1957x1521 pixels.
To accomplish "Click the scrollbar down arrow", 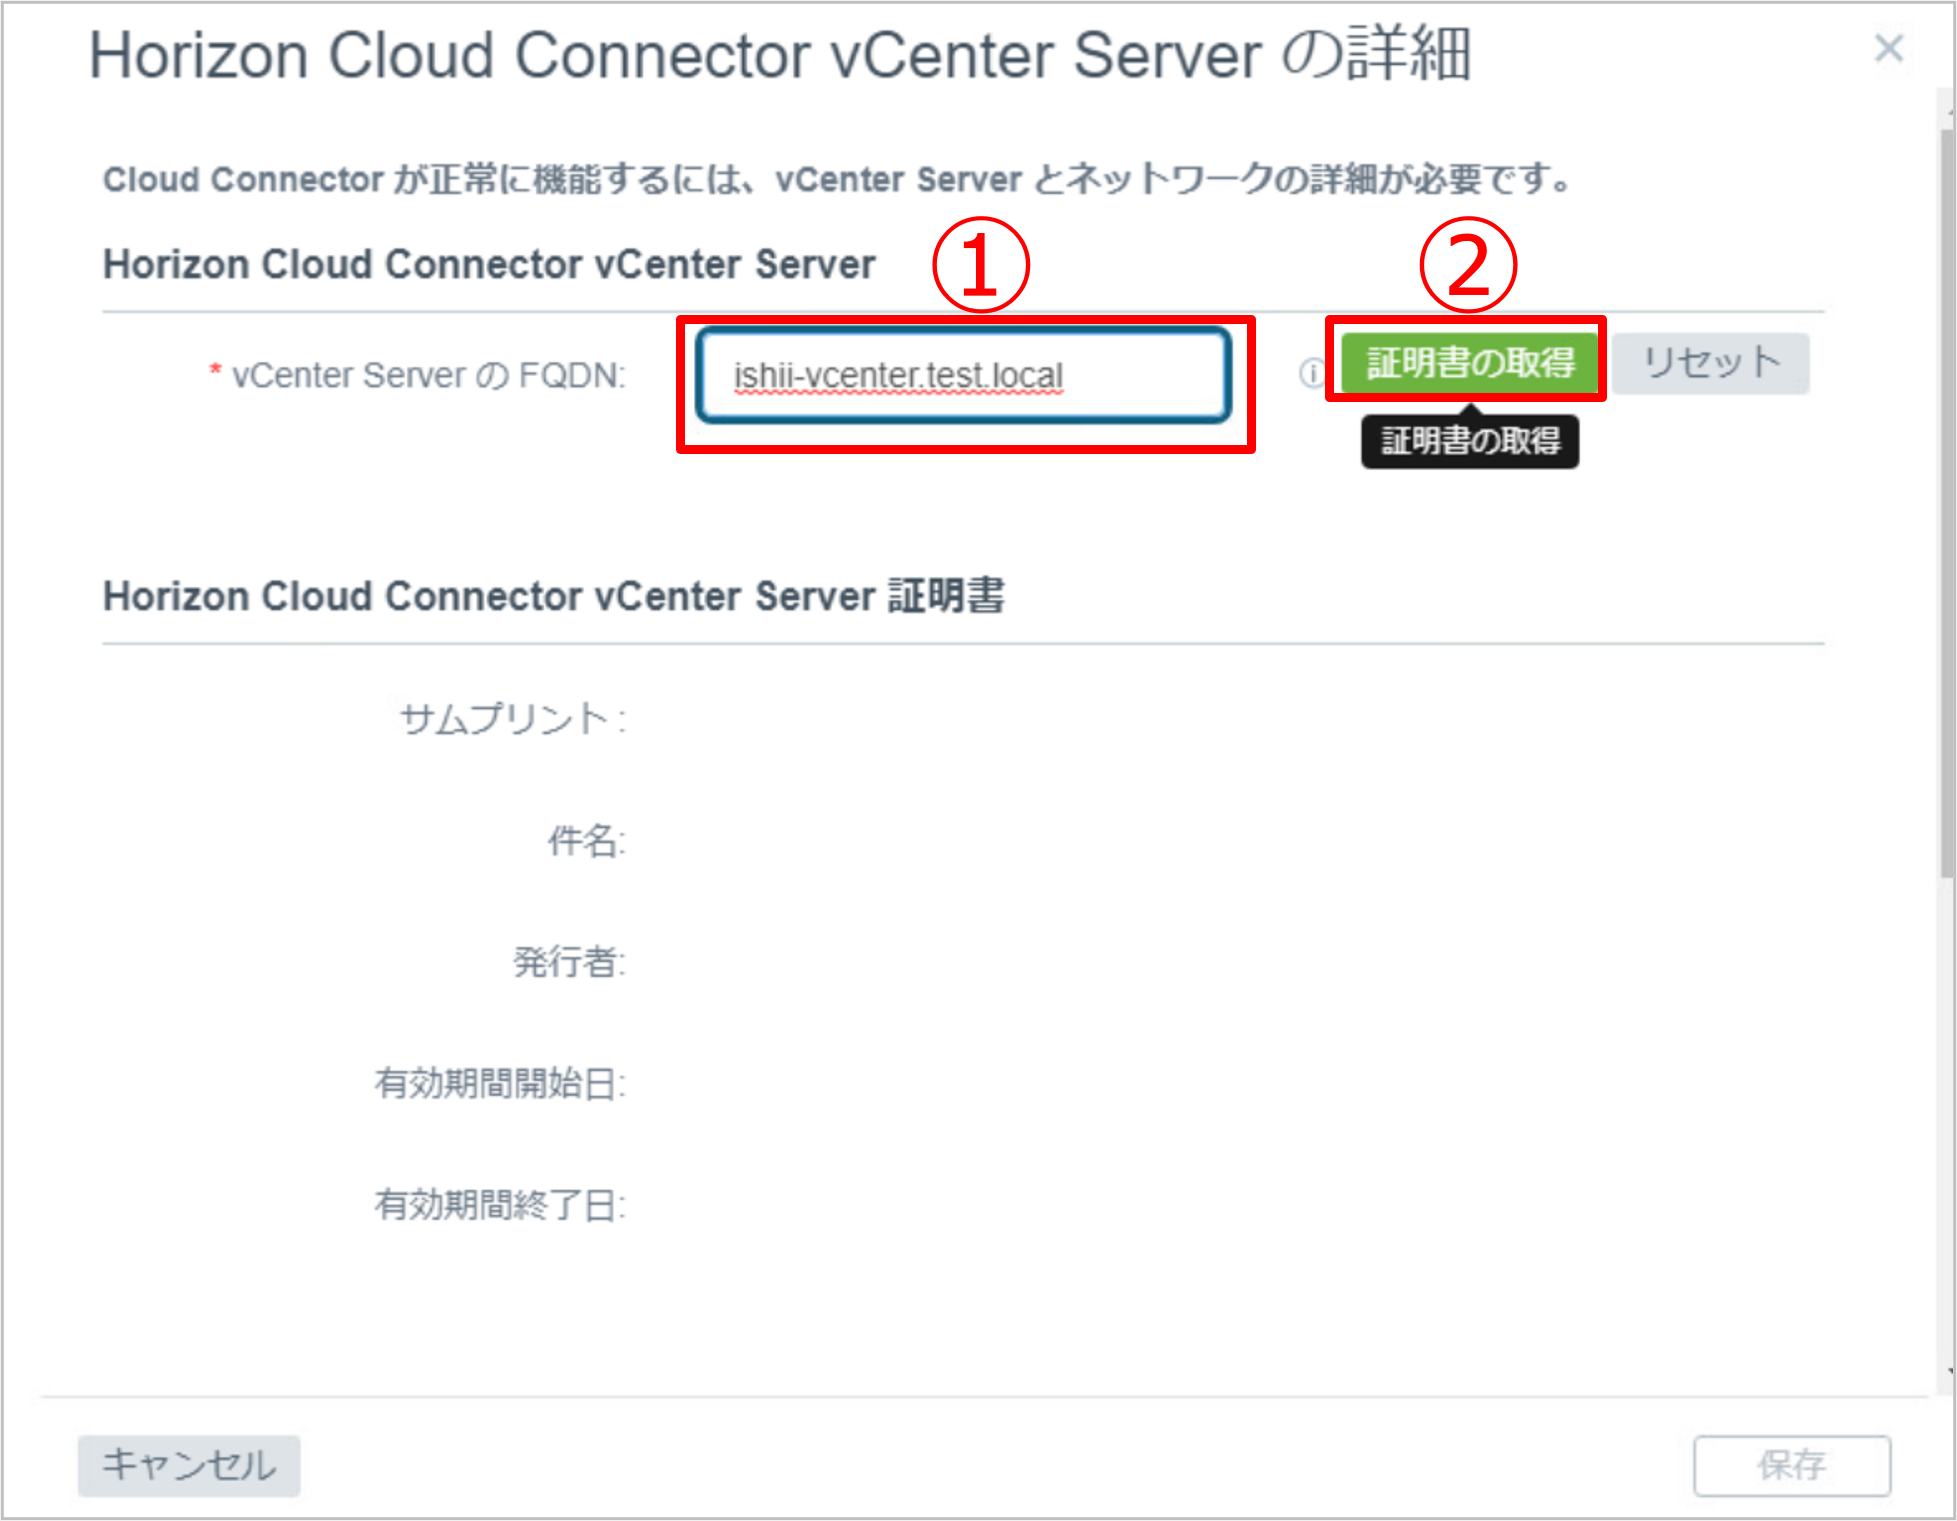I will [1949, 1372].
